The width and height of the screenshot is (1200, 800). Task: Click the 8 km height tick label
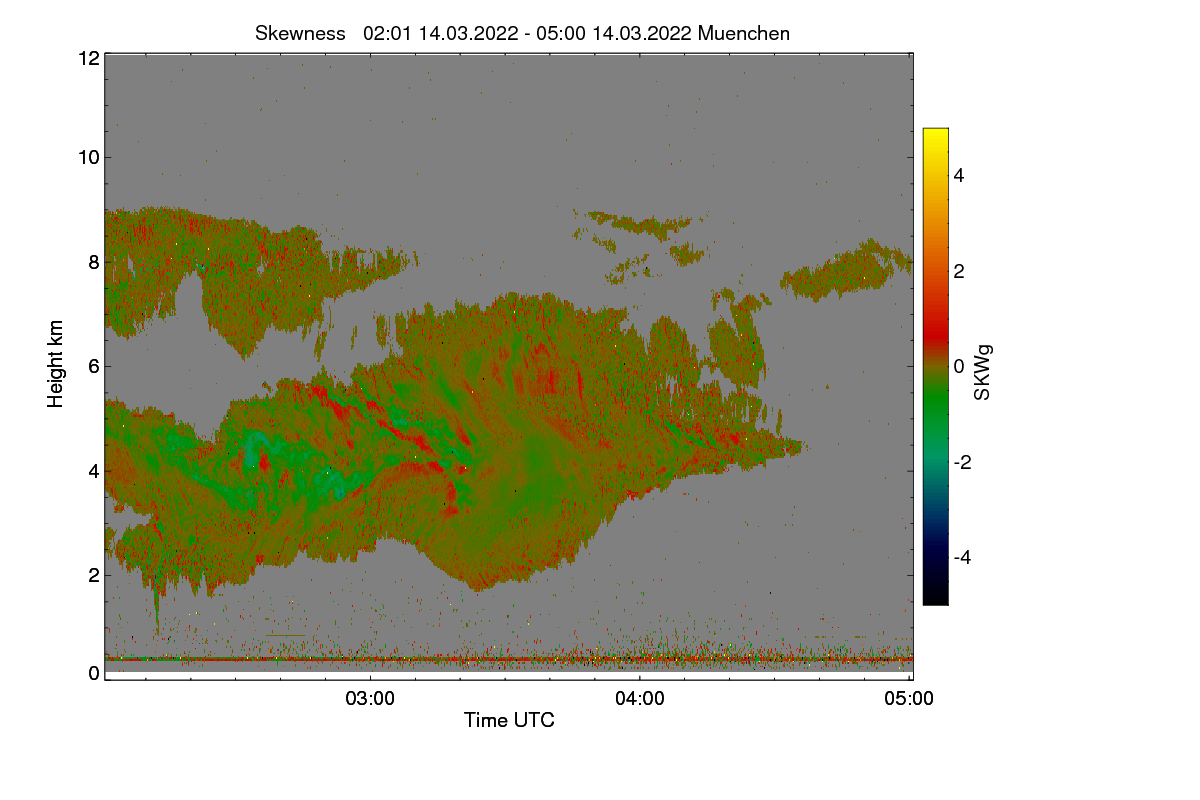(x=93, y=262)
